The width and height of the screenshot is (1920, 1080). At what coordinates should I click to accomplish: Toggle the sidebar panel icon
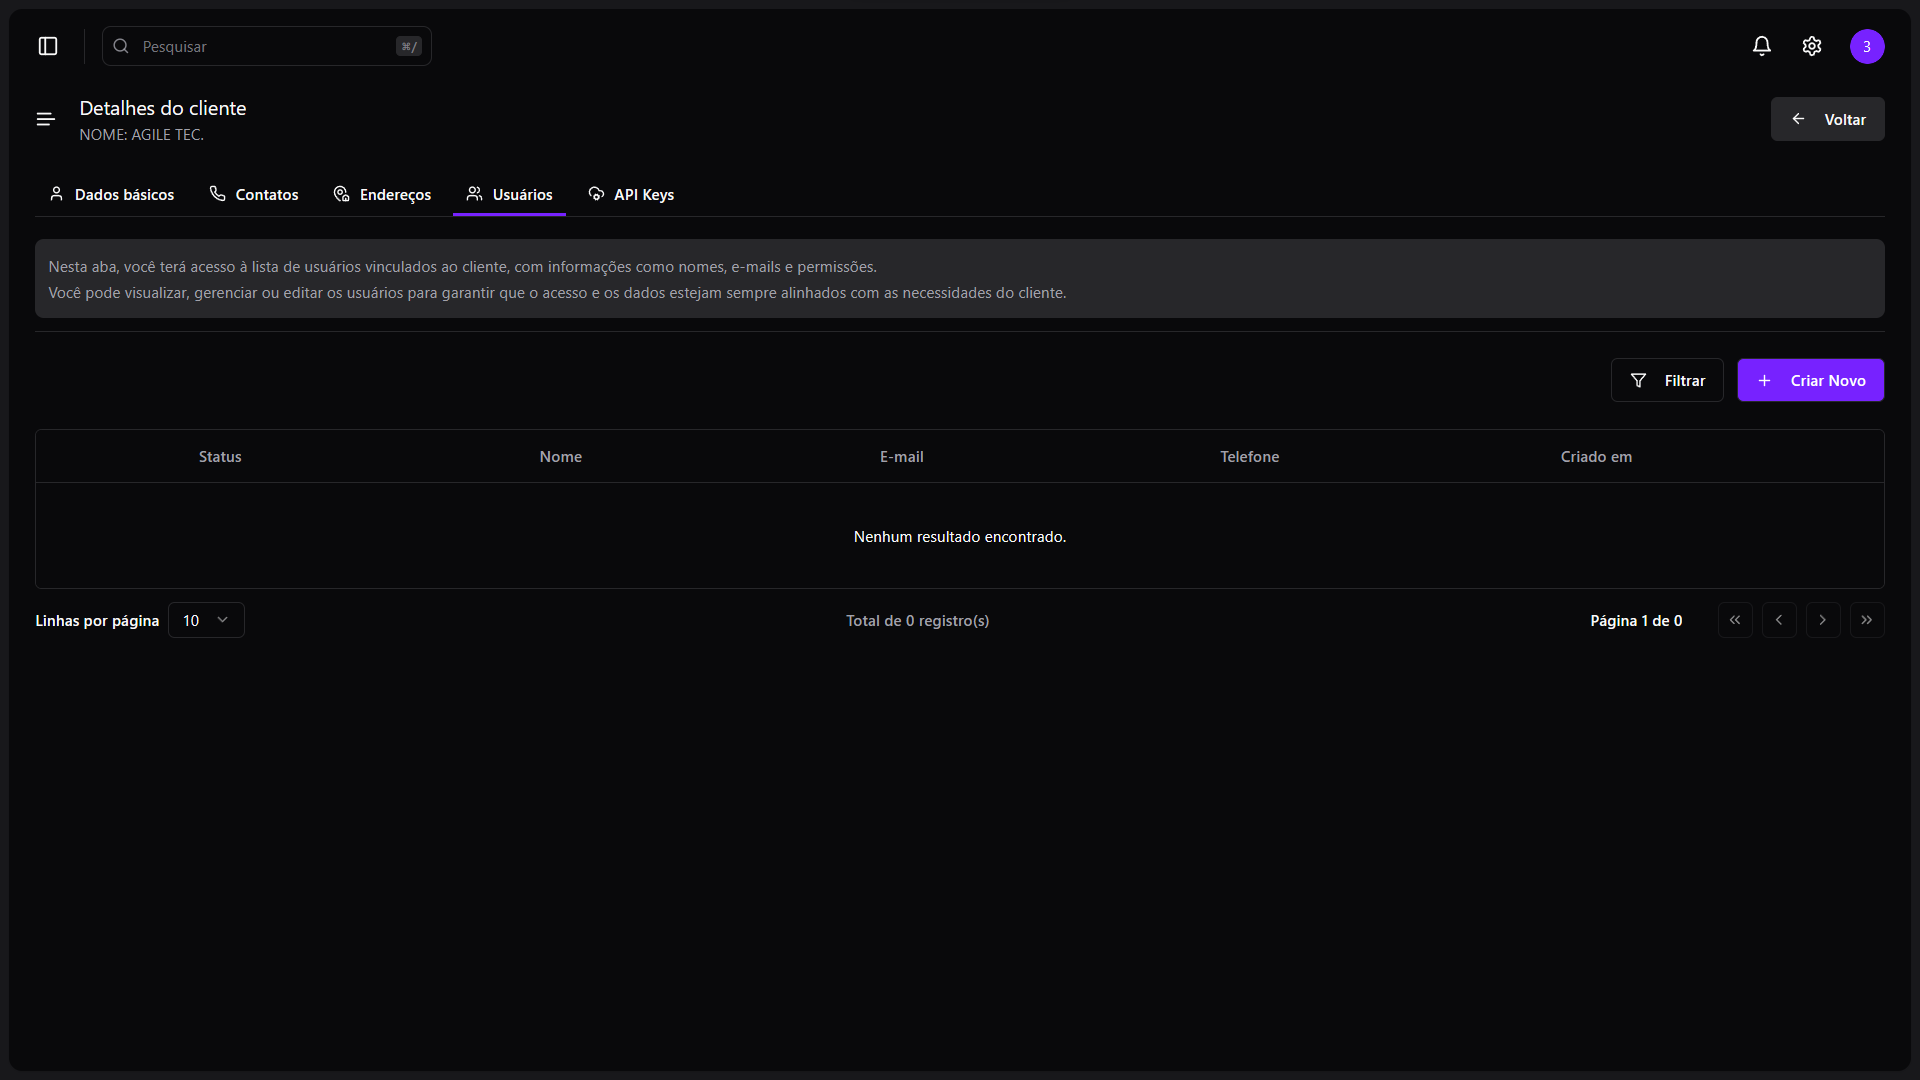point(48,46)
